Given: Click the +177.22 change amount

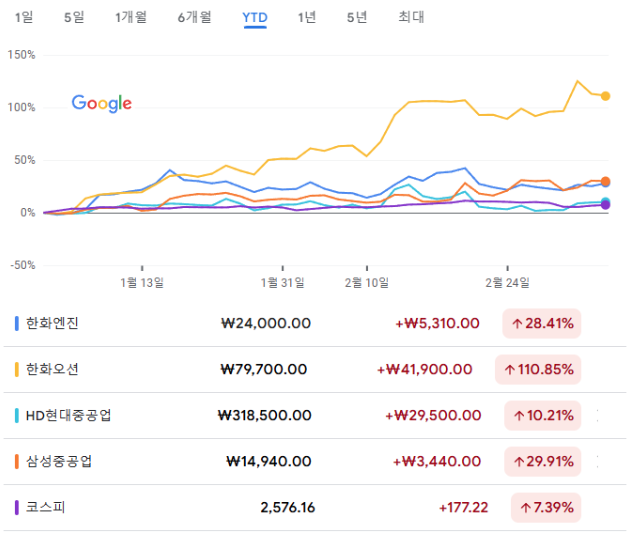Looking at the screenshot, I should [463, 508].
